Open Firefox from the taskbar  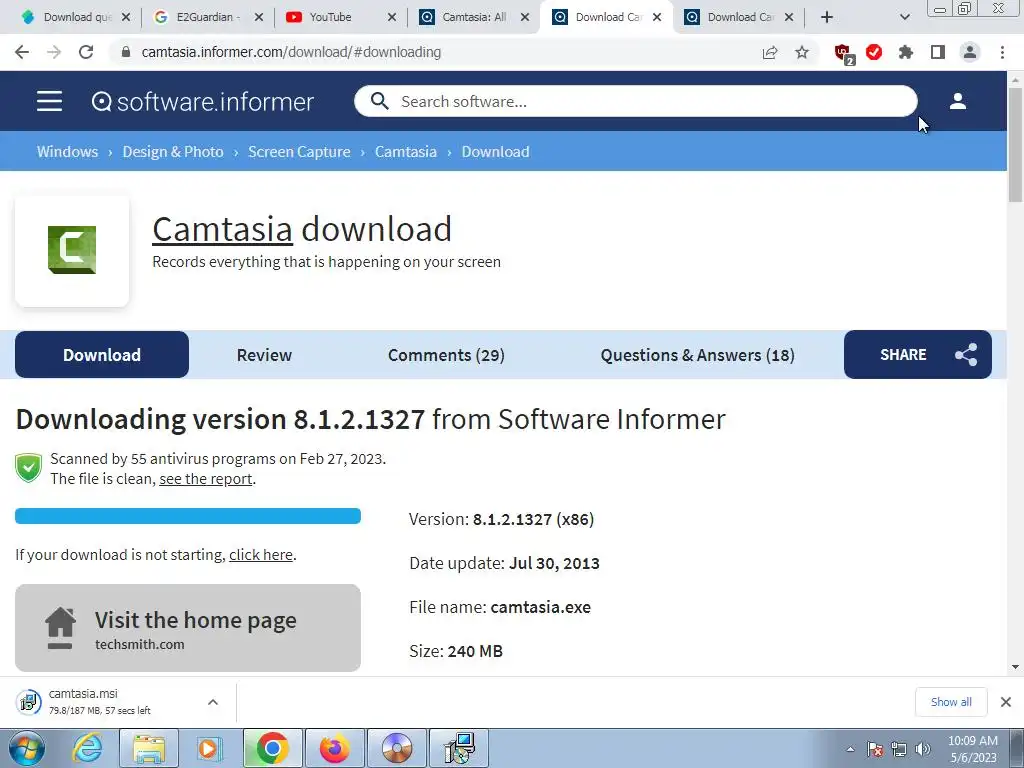point(334,748)
